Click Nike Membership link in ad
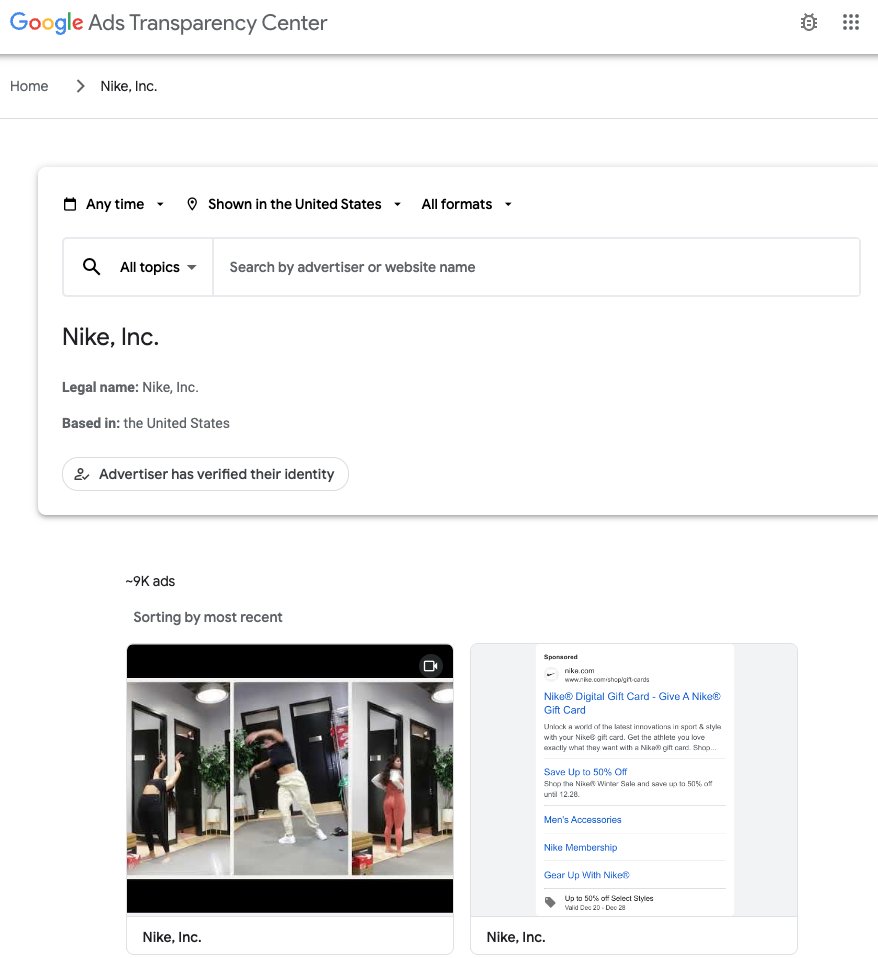Screen dimensions: 878x958 [580, 847]
